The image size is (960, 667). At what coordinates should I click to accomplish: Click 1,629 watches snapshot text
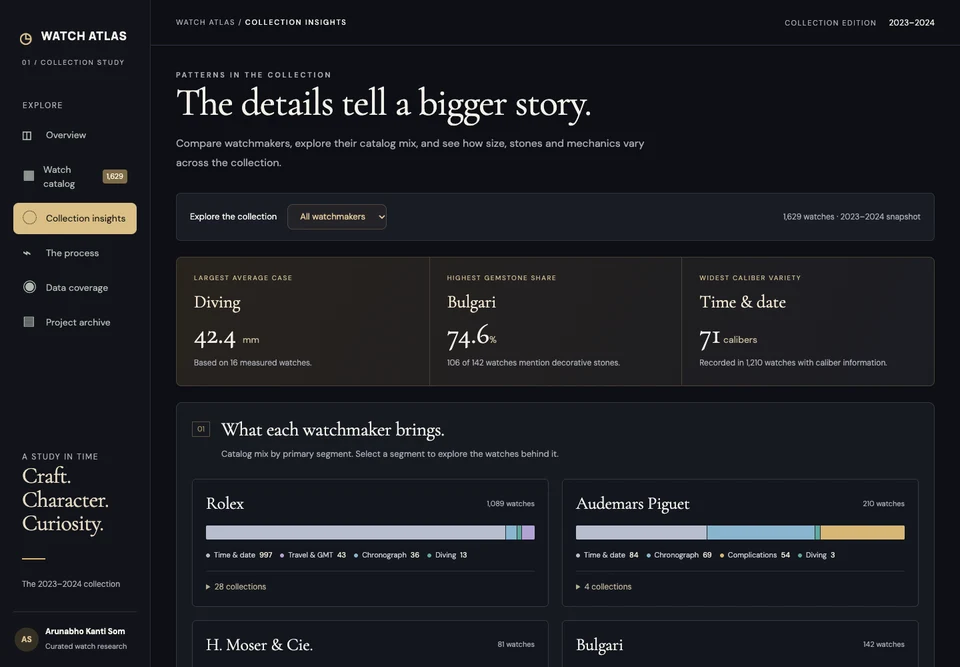(x=852, y=217)
